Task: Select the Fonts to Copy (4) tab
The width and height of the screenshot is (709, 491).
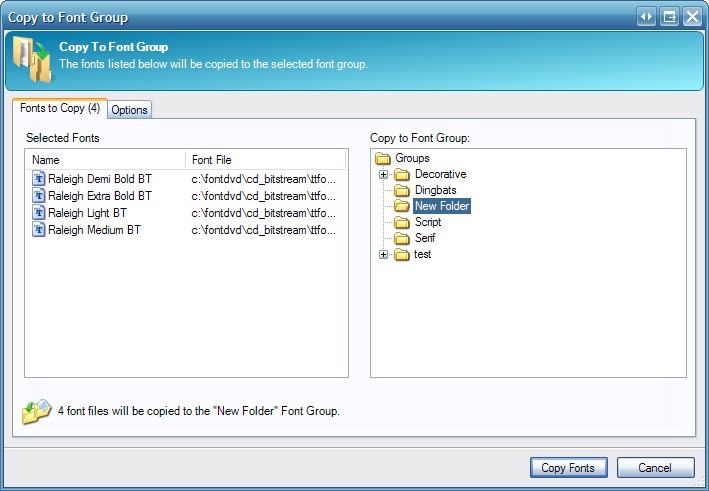Action: point(60,108)
